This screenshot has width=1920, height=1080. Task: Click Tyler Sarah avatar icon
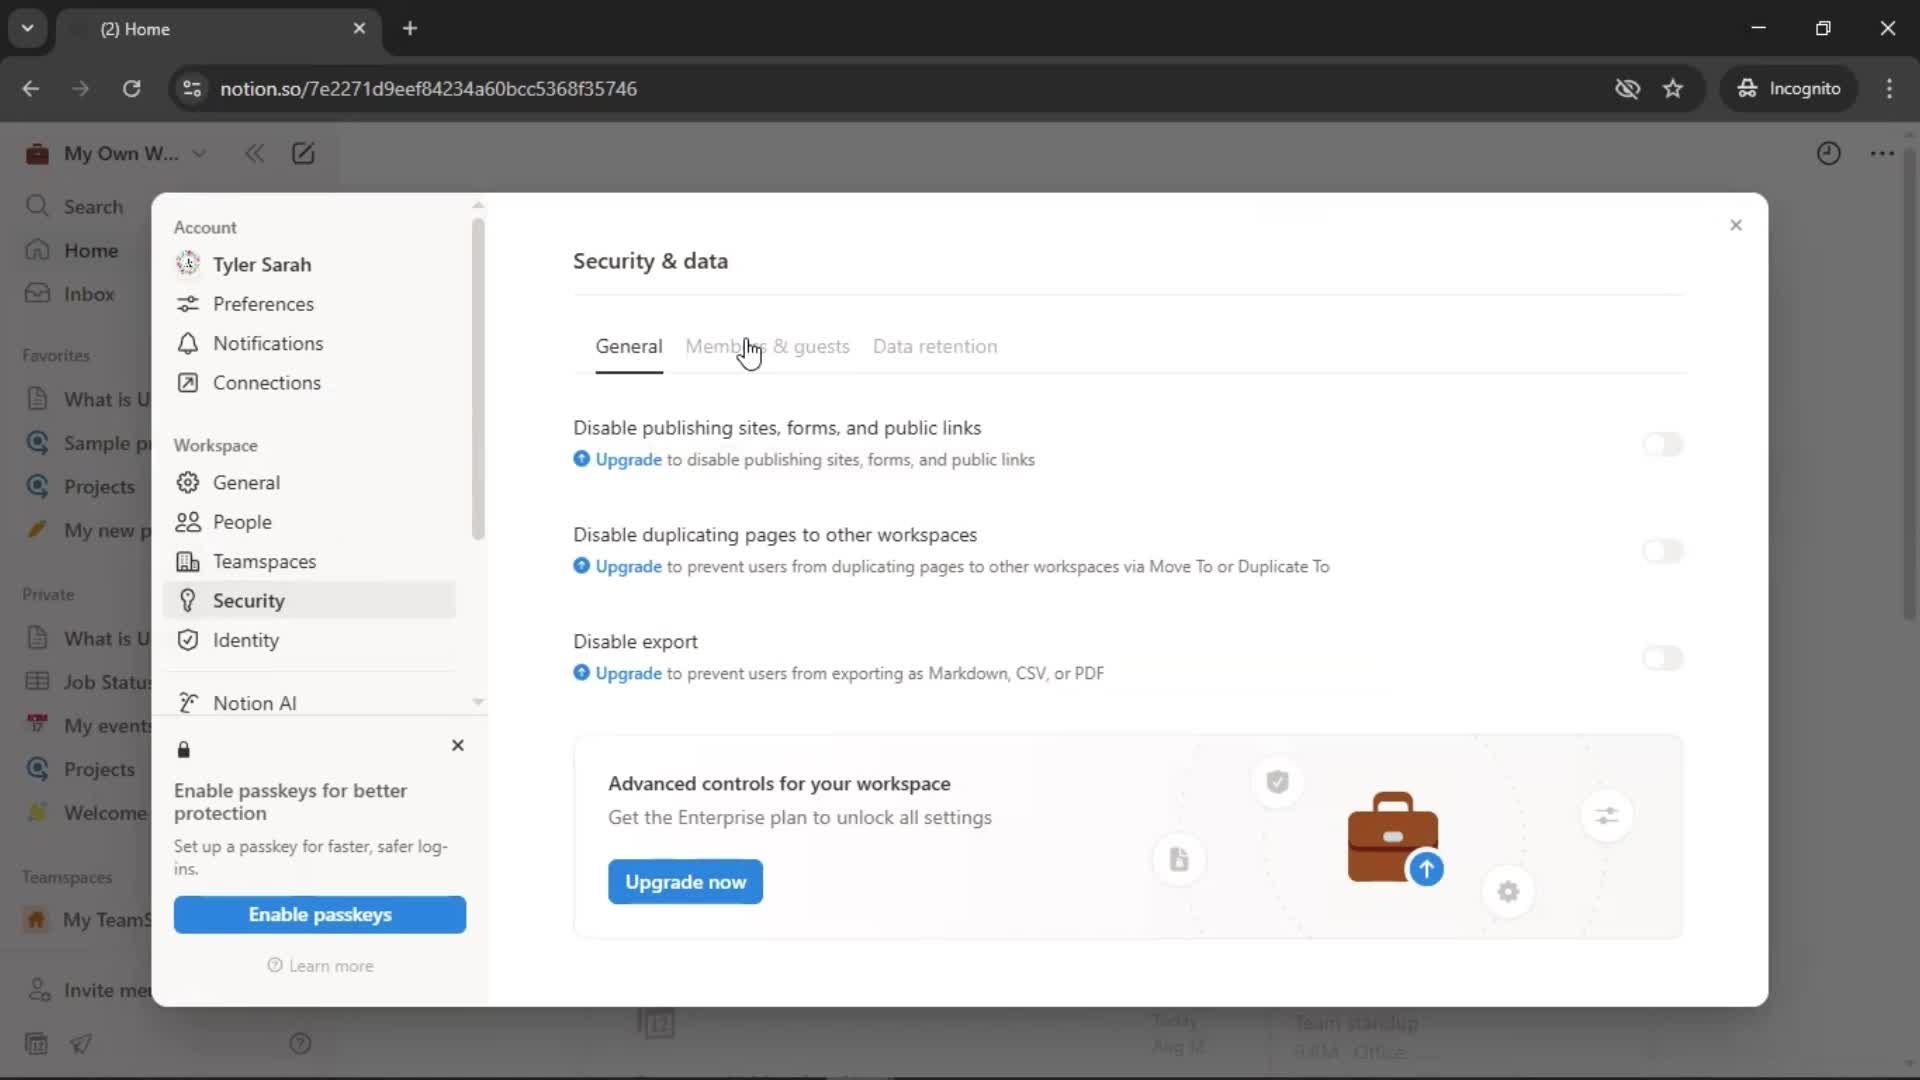187,263
